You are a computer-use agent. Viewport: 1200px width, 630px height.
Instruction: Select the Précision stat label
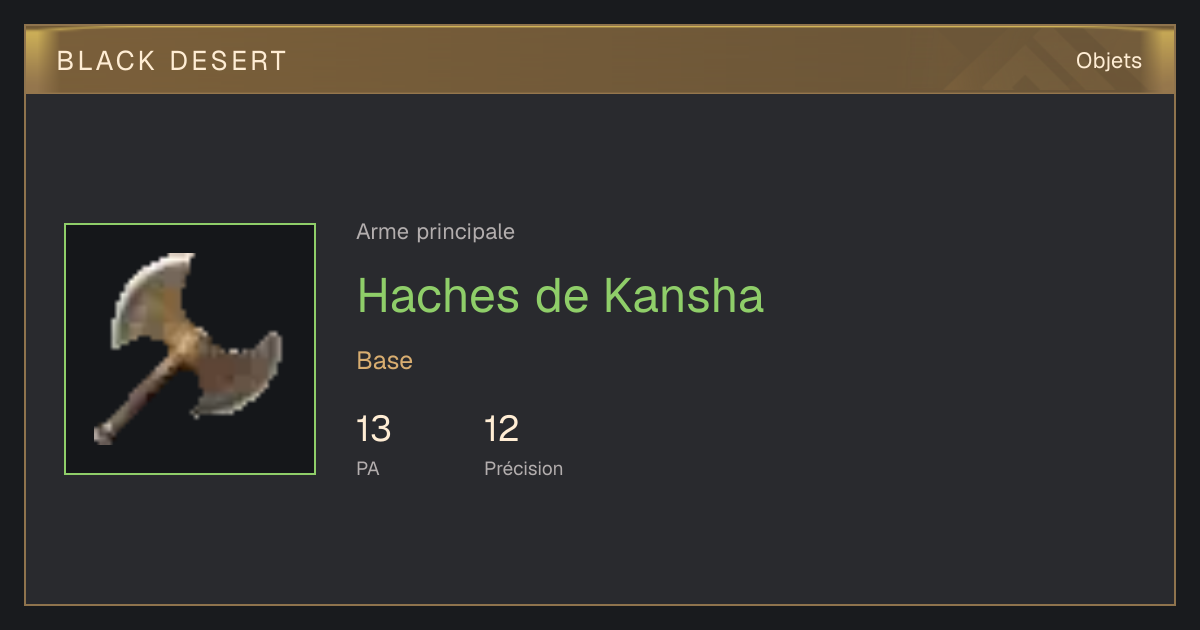click(x=523, y=468)
